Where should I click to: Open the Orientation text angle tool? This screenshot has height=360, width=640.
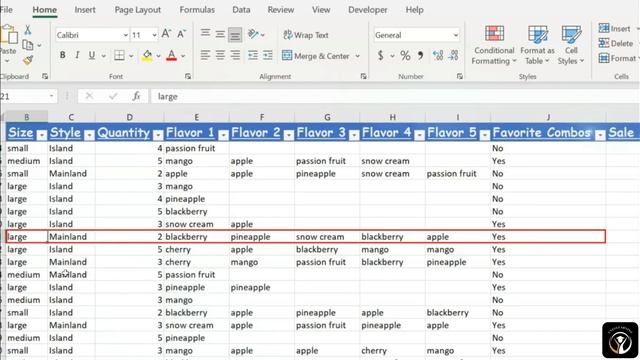[x=253, y=34]
